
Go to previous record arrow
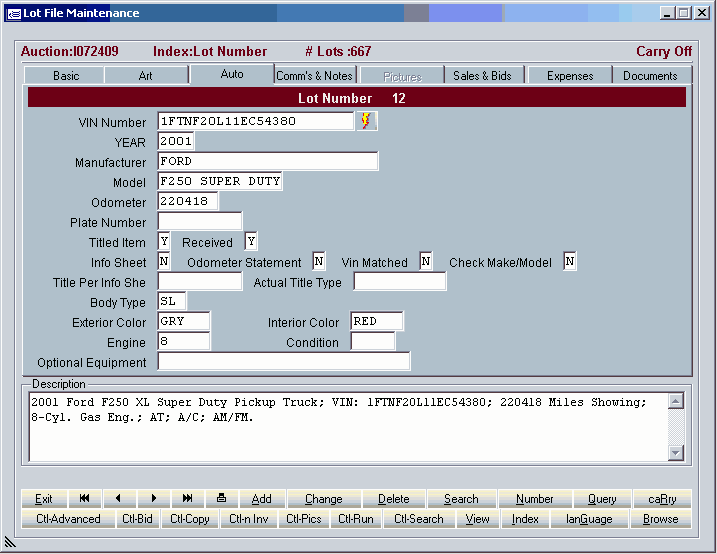[119, 499]
